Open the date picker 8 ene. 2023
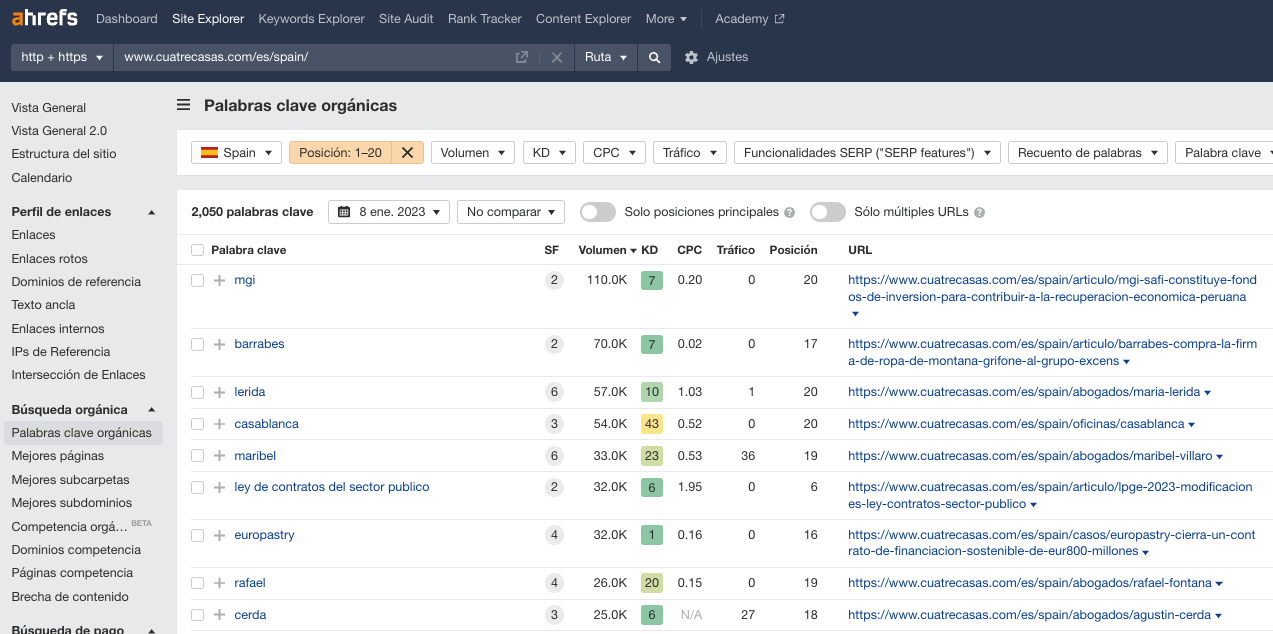This screenshot has width=1273, height=634. coord(388,212)
